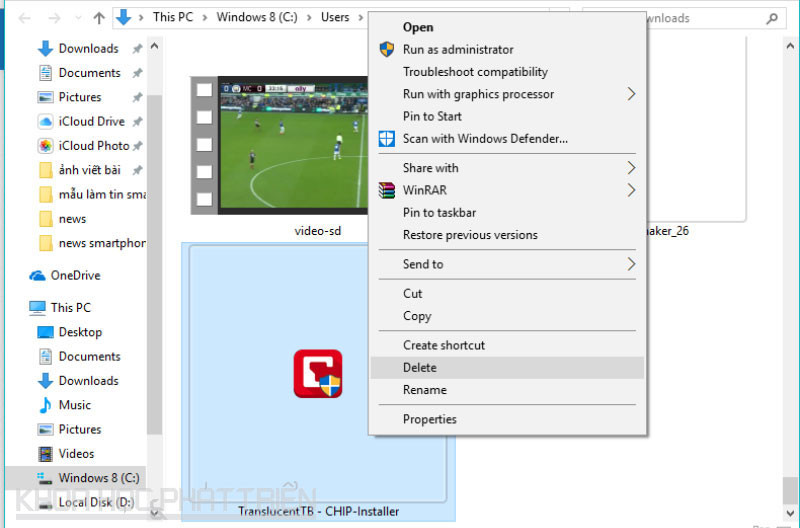
Task: Click the Windows Defender shield icon
Action: tap(386, 139)
